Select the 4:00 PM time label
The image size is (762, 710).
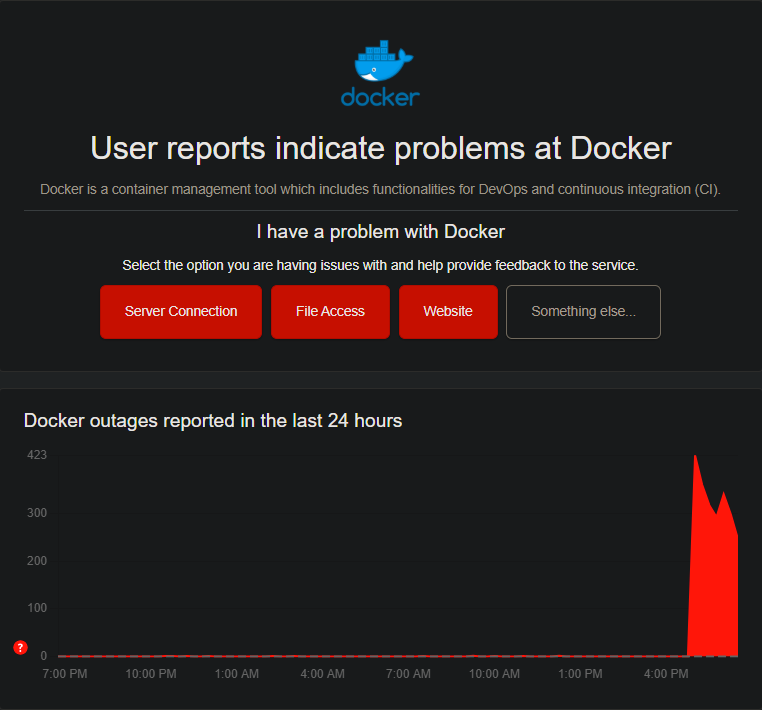[x=665, y=674]
